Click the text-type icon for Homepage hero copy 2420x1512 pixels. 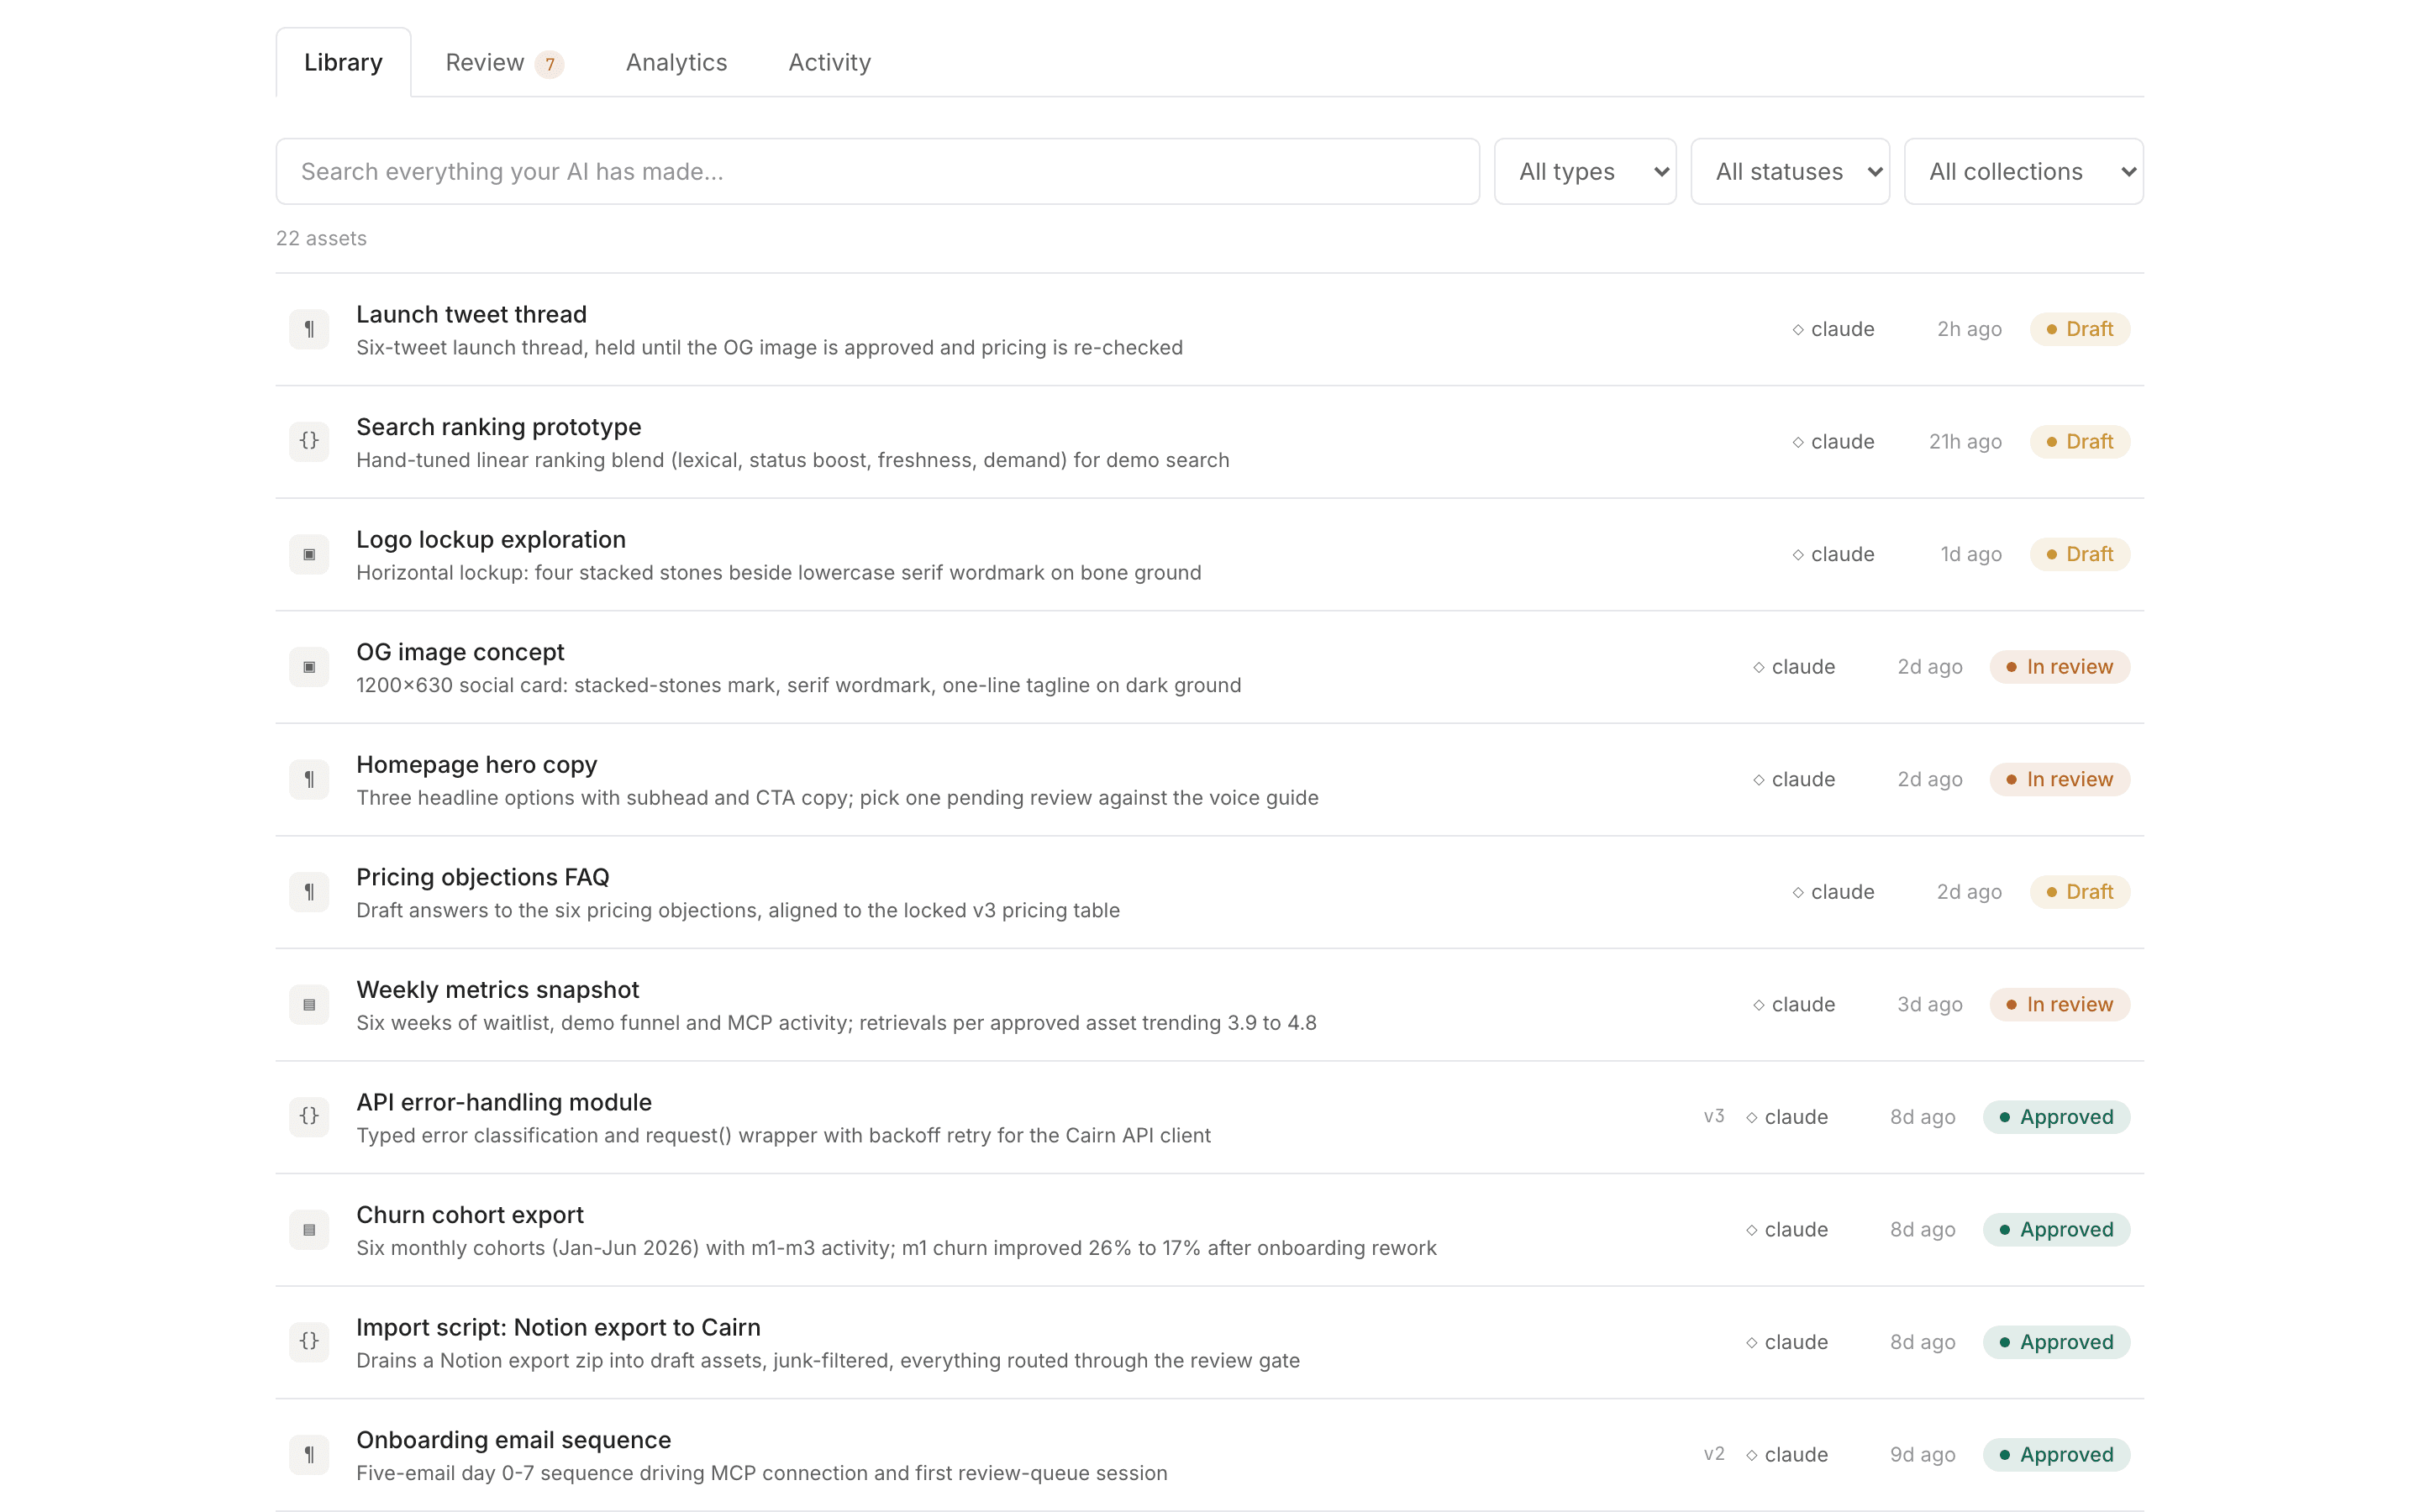[309, 779]
